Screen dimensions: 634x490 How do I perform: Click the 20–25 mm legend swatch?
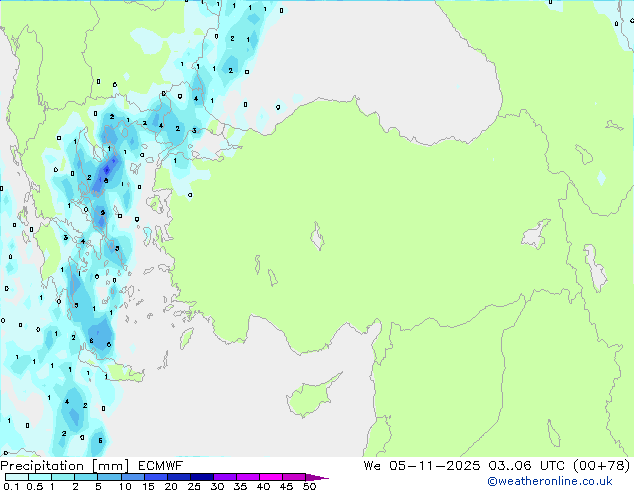click(178, 477)
